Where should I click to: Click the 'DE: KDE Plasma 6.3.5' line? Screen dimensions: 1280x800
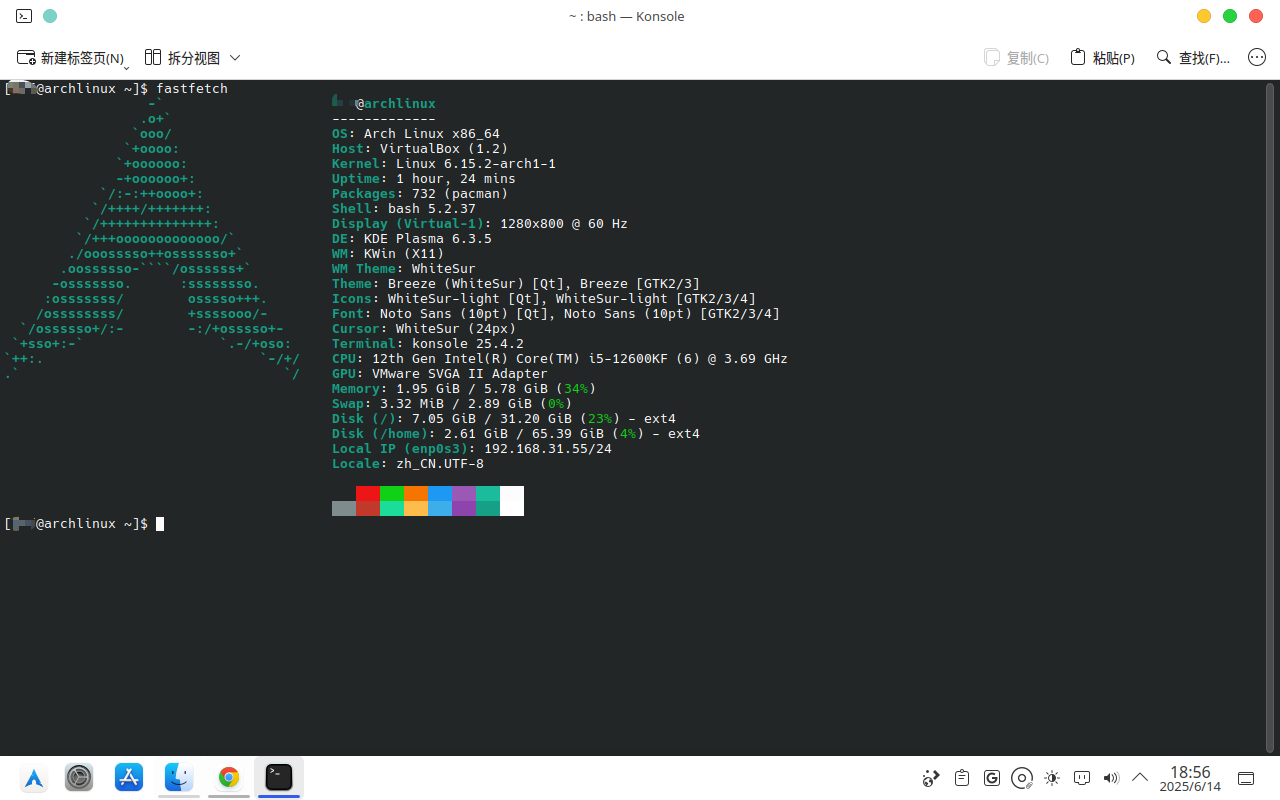pos(412,238)
